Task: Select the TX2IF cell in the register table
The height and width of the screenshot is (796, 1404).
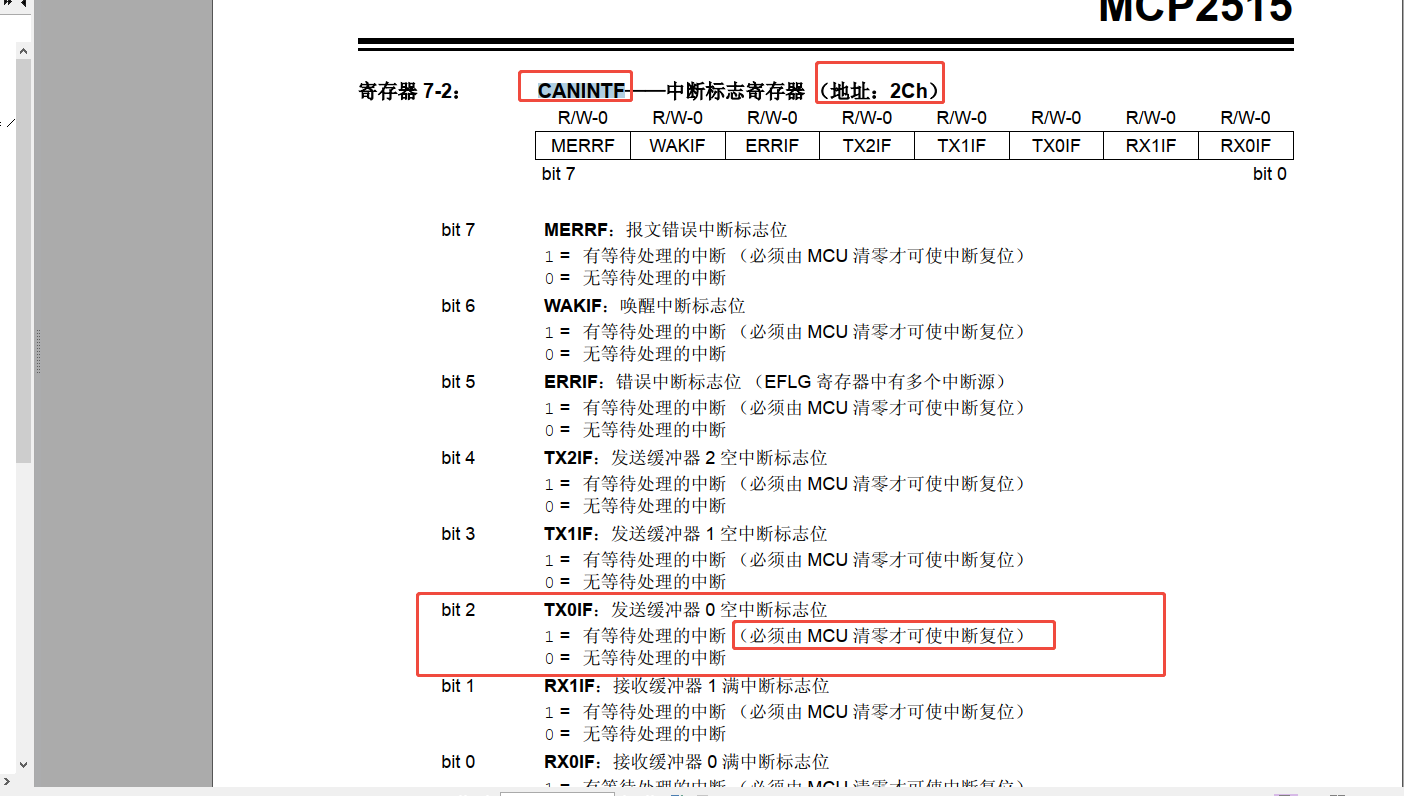Action: [867, 146]
